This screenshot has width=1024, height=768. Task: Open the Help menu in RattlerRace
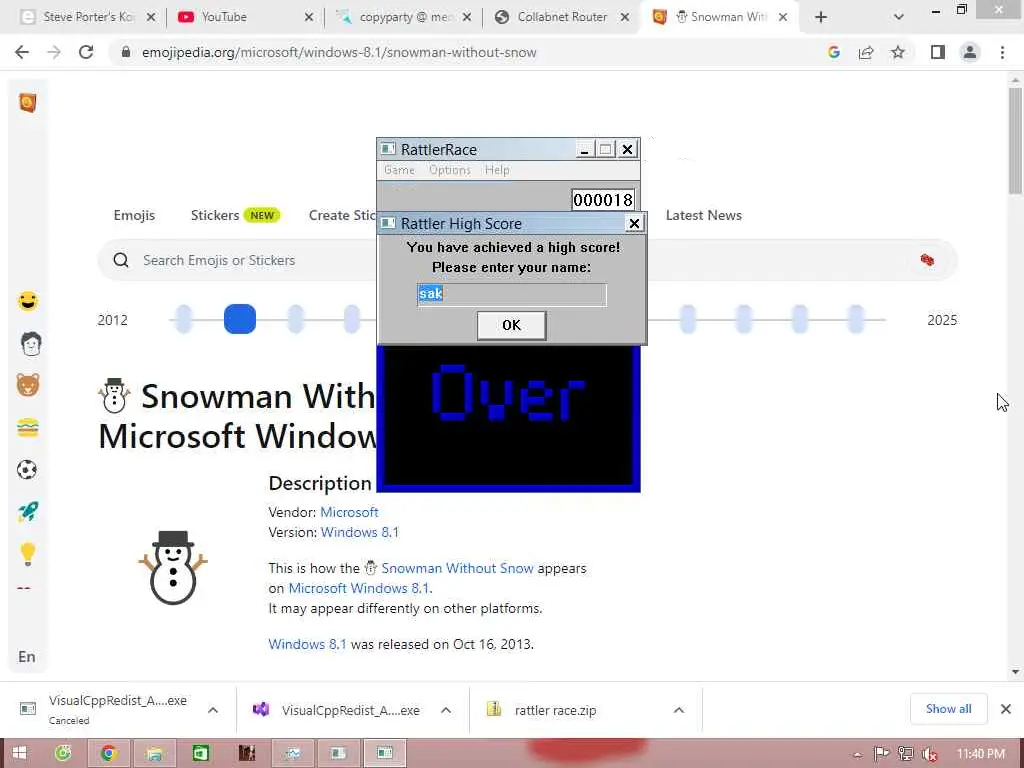(x=497, y=170)
